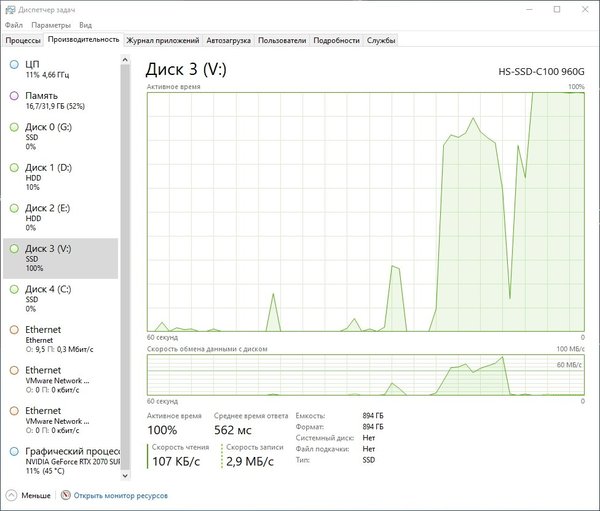
Task: Switch to the Процессы tab
Action: pyautogui.click(x=23, y=40)
